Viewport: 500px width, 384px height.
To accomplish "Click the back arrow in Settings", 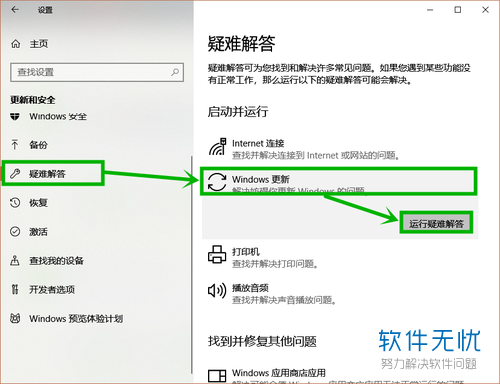I will click(x=15, y=10).
